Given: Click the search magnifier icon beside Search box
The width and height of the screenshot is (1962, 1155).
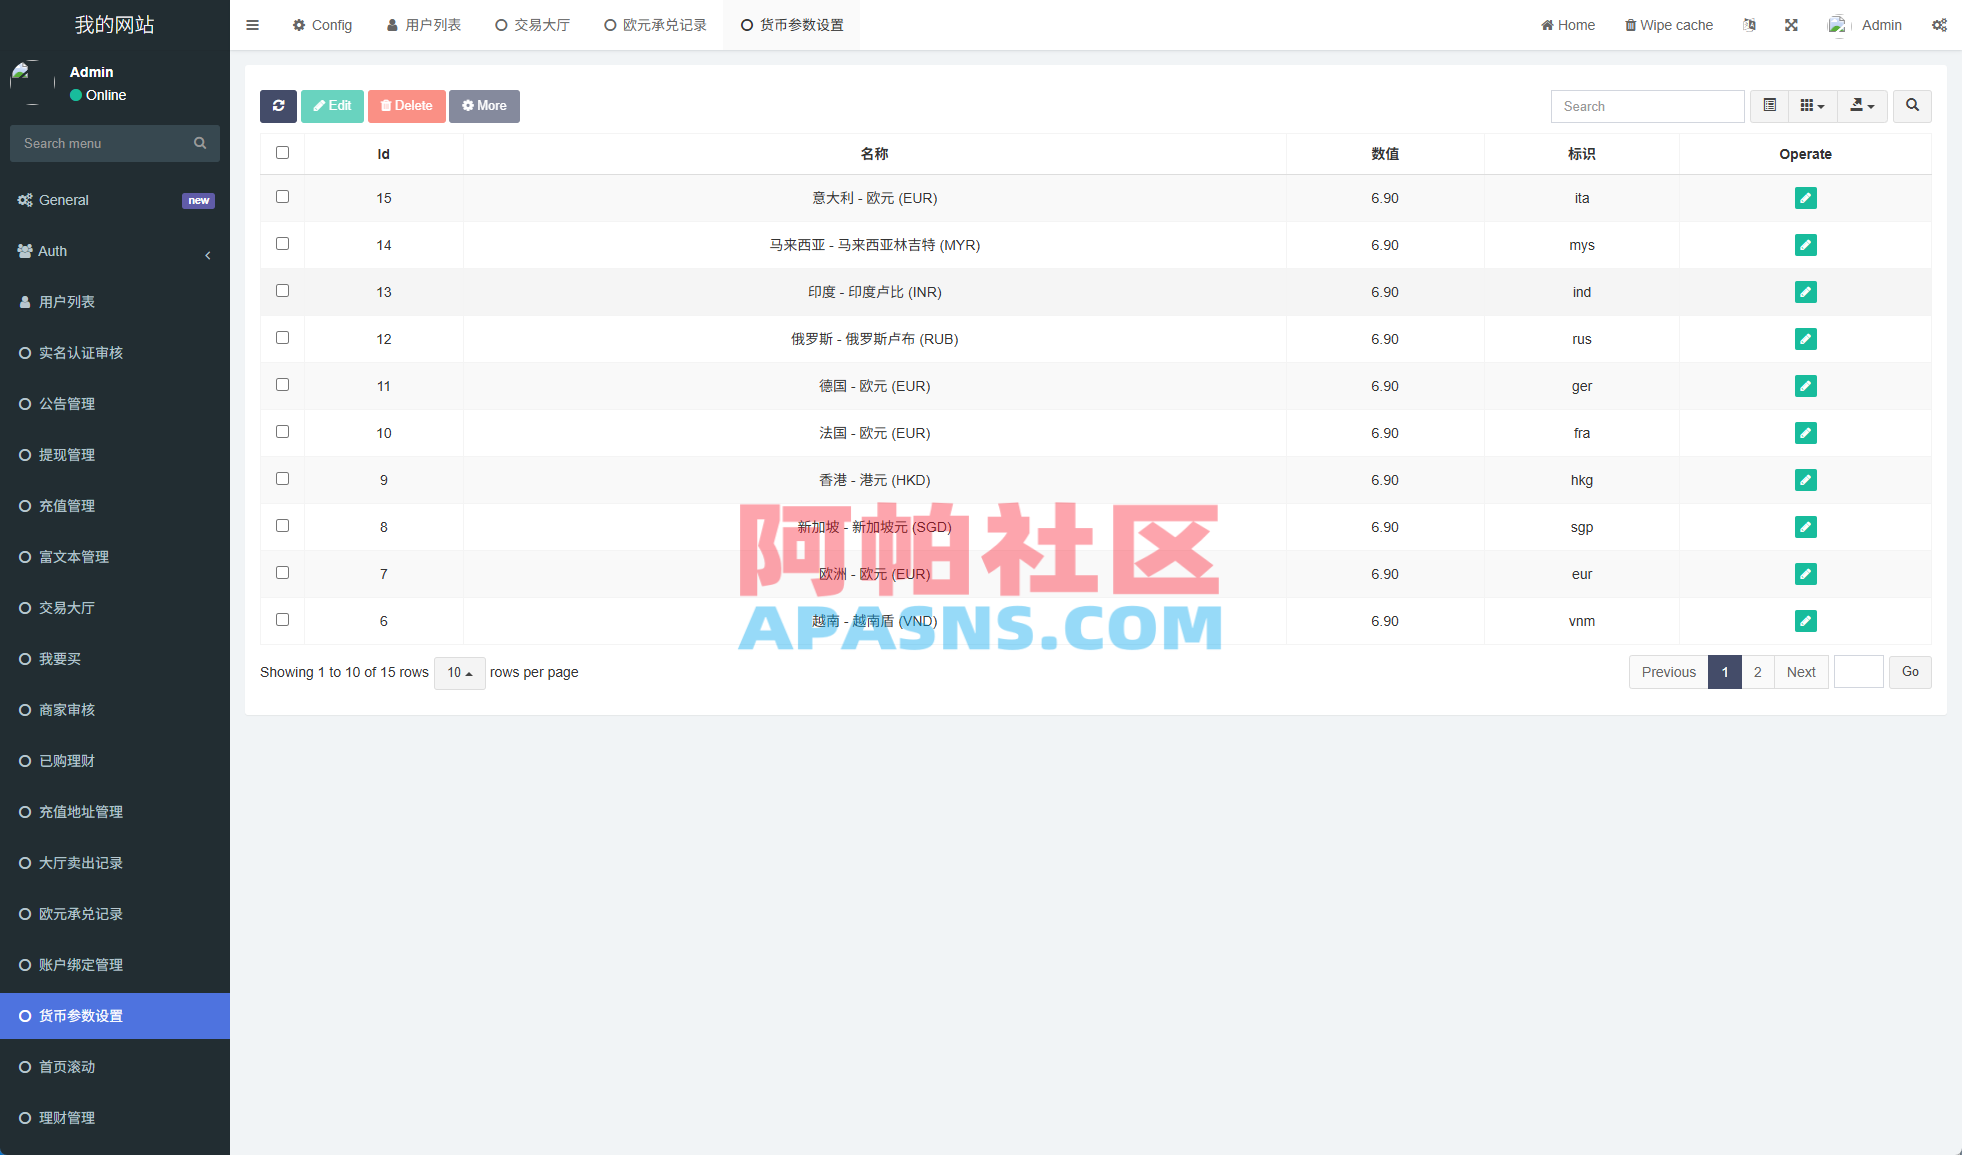Looking at the screenshot, I should 1911,106.
